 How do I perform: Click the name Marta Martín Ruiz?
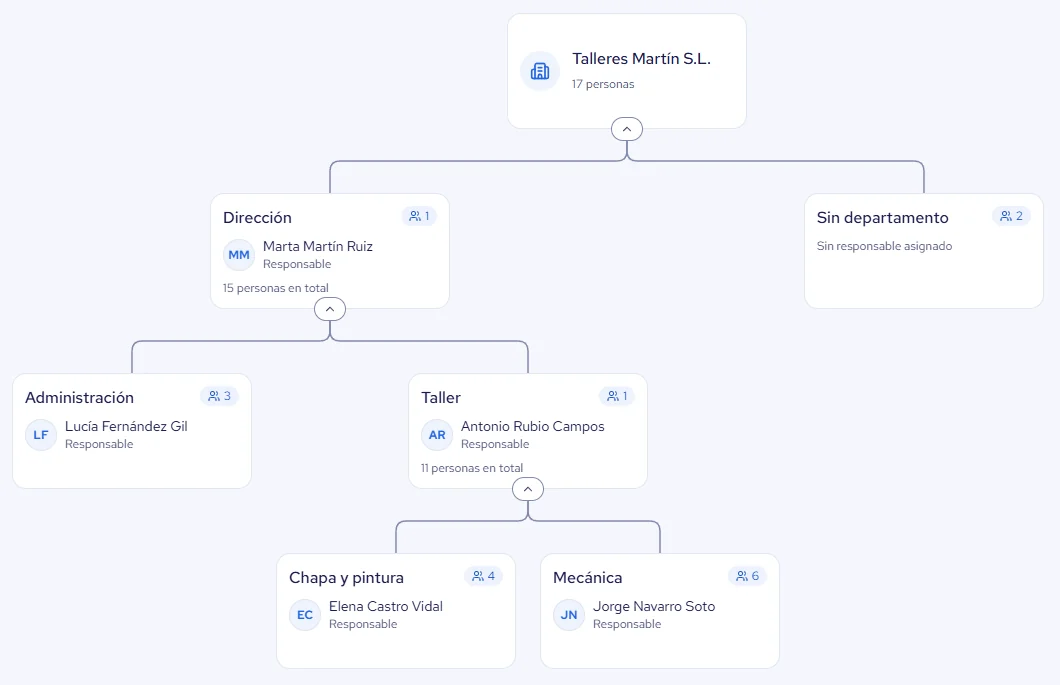(318, 246)
